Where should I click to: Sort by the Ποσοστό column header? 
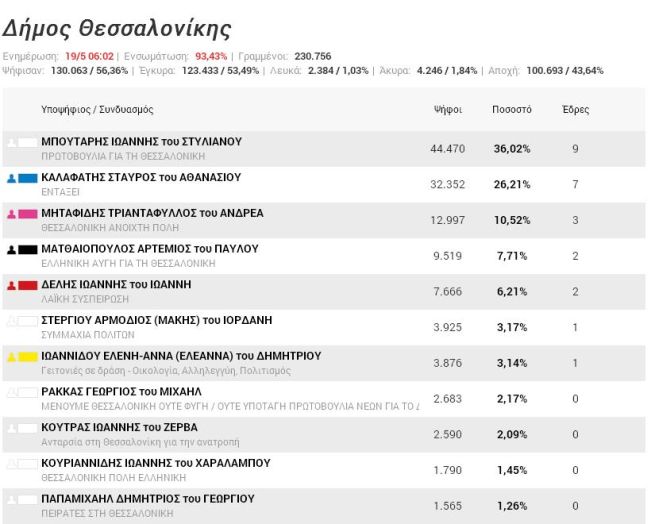click(x=511, y=109)
